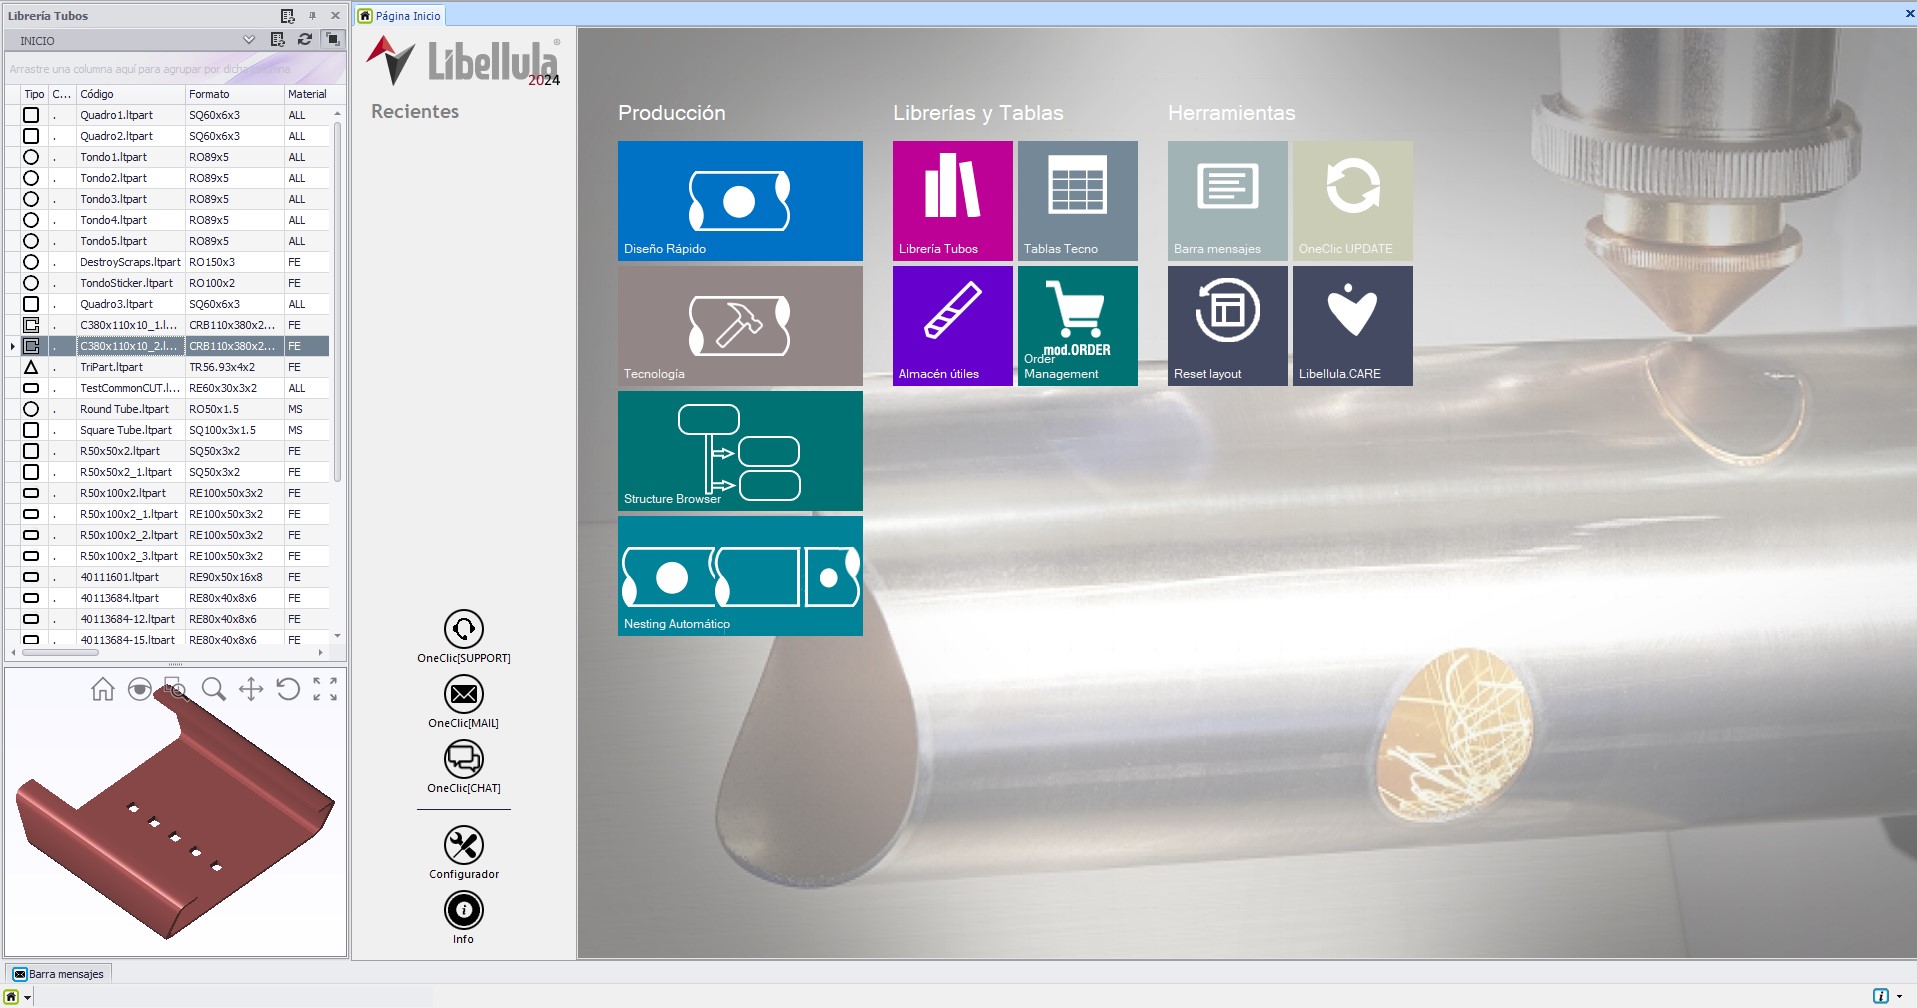Open the Tablas Tecno tile
The height and width of the screenshot is (1008, 1917).
coord(1078,201)
